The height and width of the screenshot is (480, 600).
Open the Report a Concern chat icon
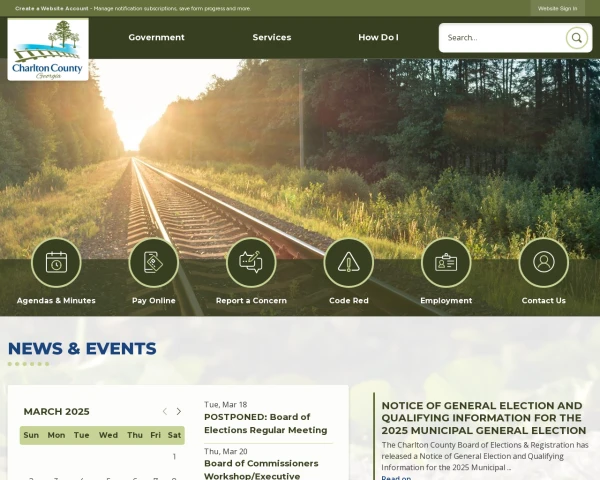point(251,263)
